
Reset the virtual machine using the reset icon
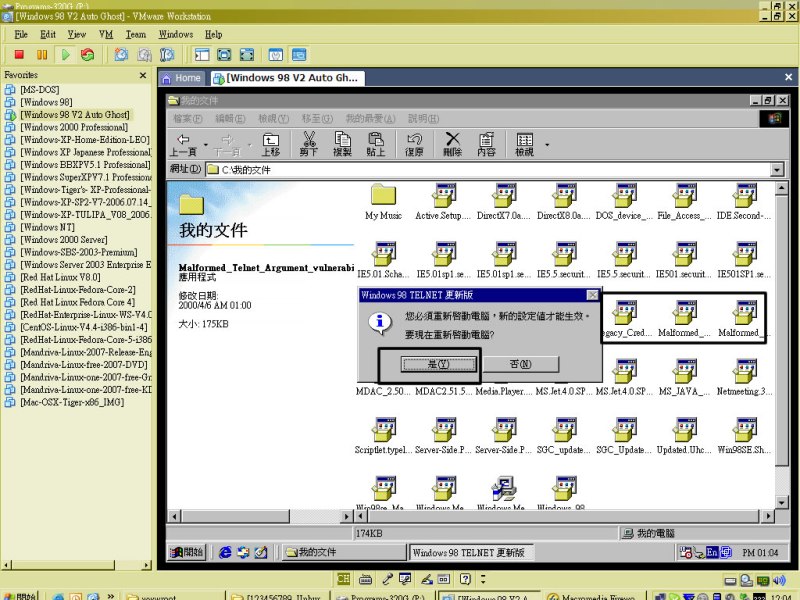click(88, 55)
